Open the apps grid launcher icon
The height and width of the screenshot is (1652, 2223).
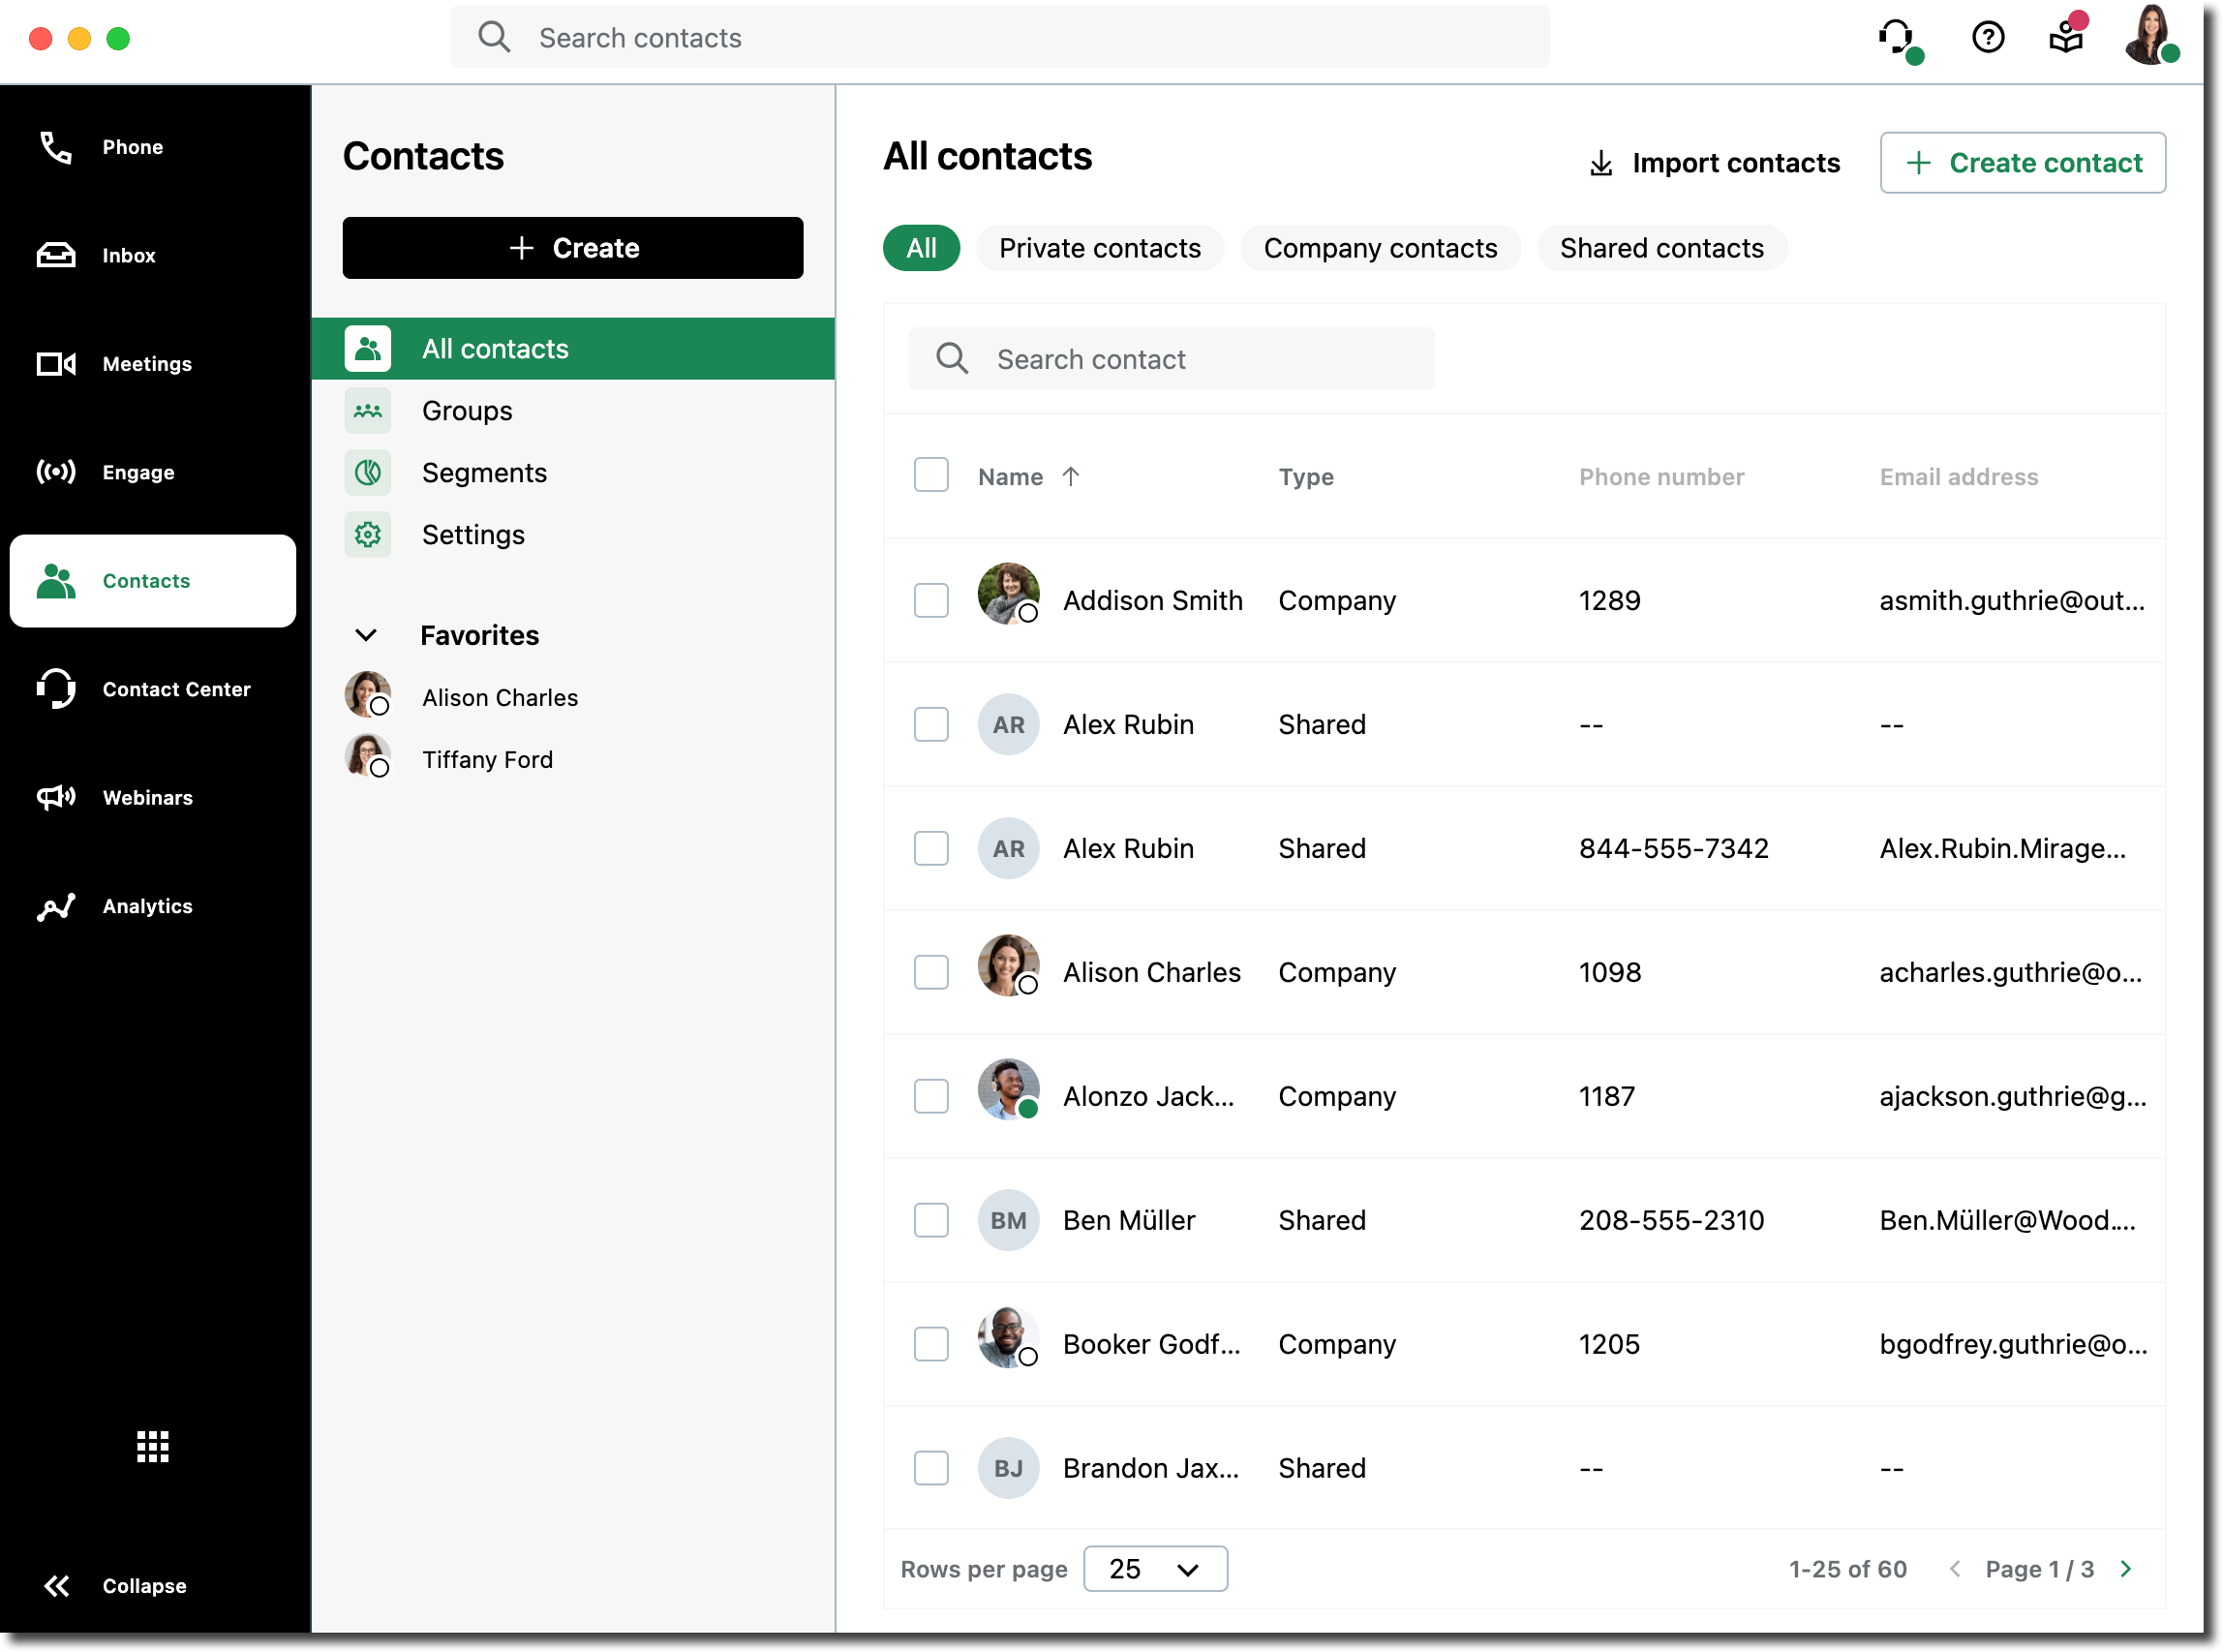pyautogui.click(x=152, y=1446)
